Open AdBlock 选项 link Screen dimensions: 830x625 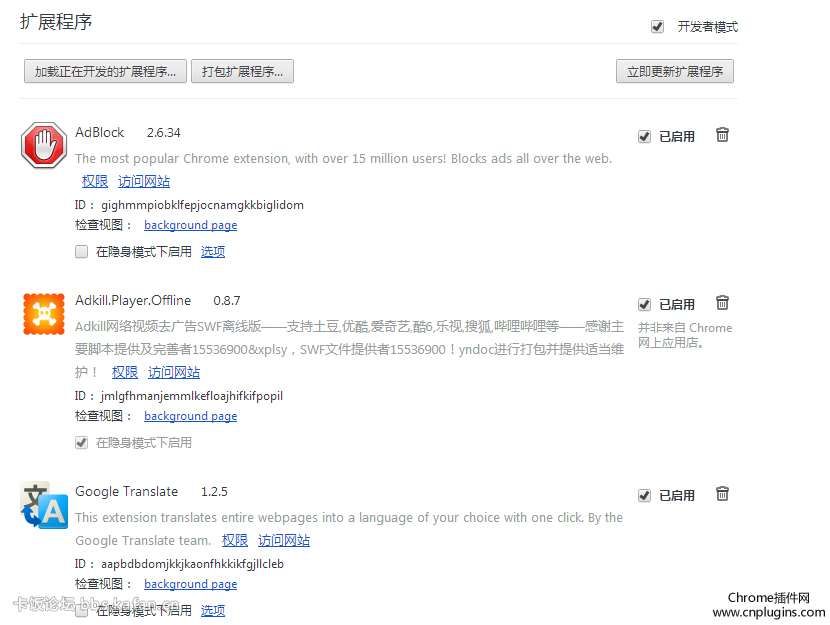pos(213,252)
